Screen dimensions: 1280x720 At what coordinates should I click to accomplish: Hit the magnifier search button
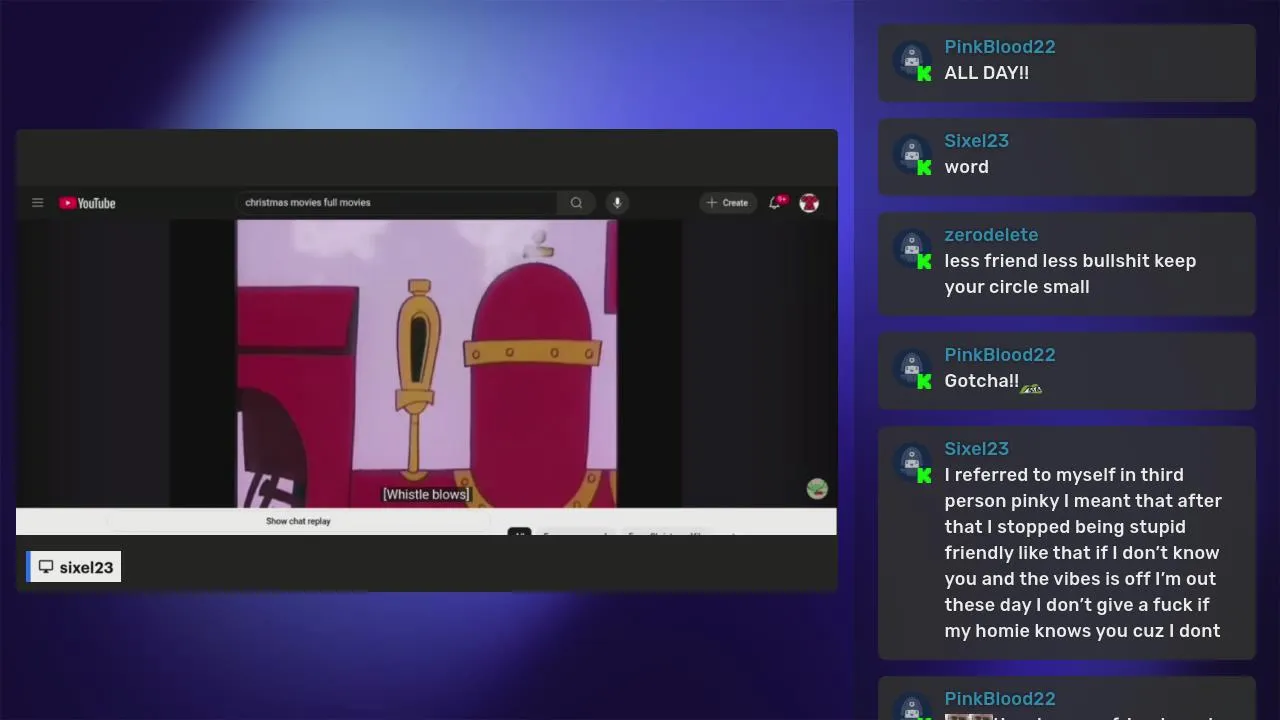pos(576,203)
